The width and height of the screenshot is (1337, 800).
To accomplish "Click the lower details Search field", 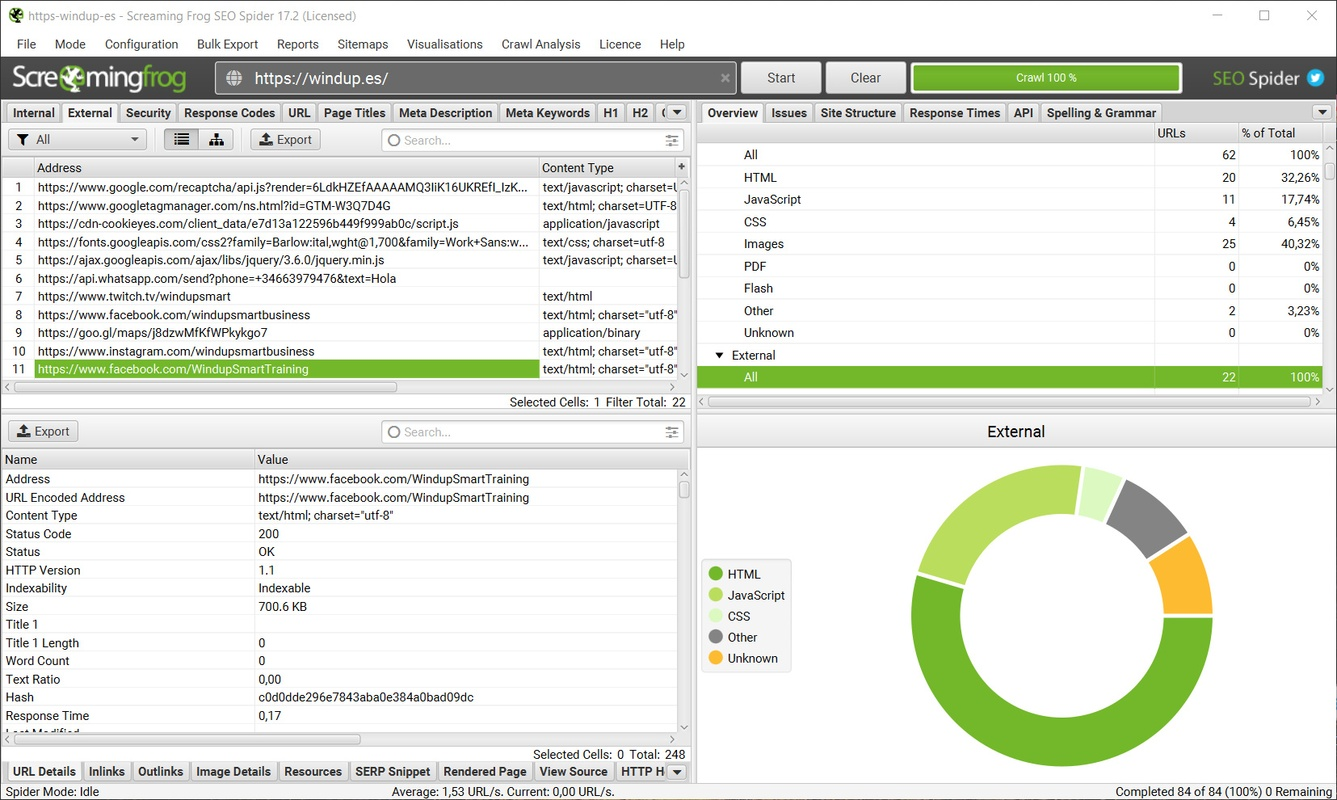I will (x=532, y=432).
